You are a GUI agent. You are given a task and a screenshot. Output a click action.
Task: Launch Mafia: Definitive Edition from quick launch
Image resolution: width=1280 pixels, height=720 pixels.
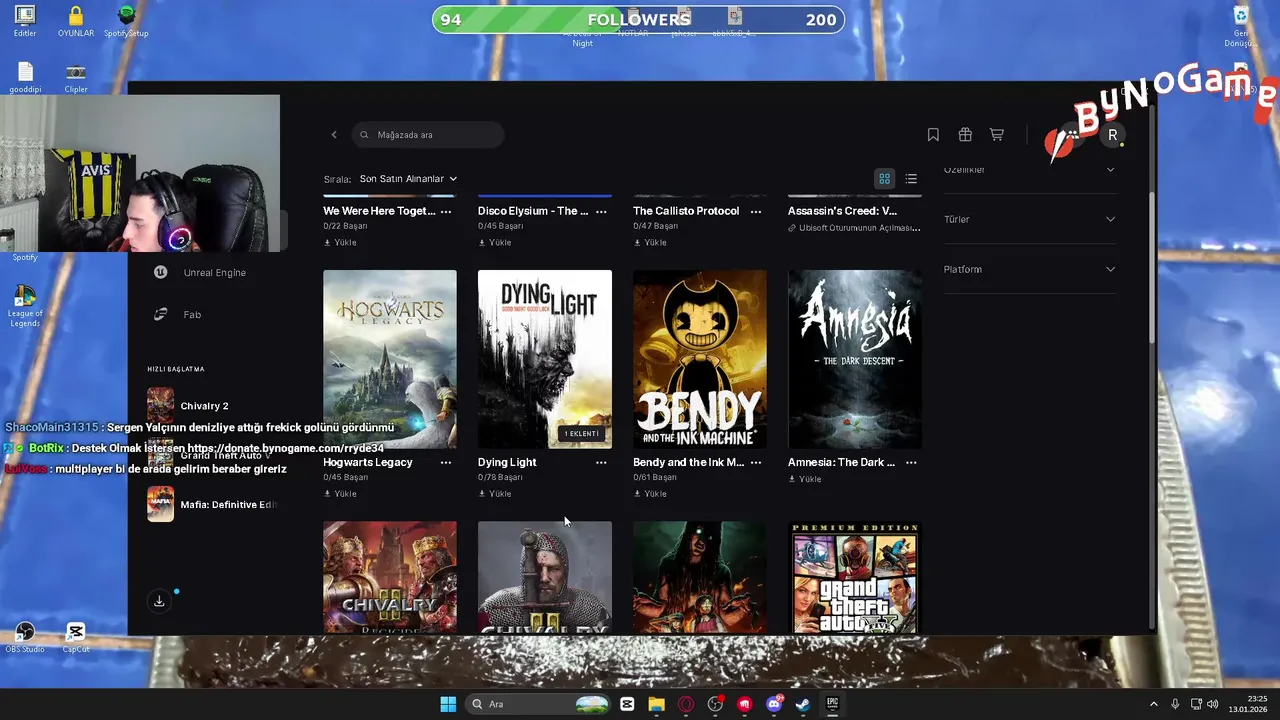212,505
